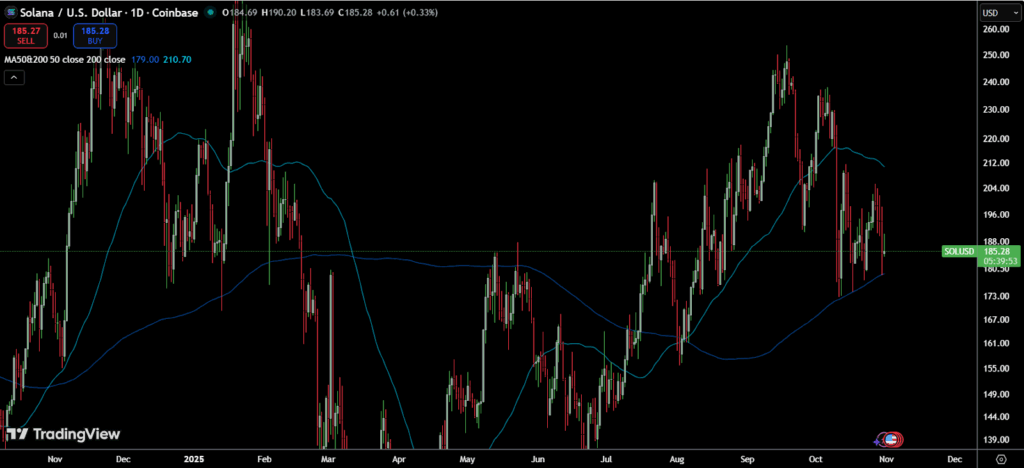Click the 210.70 moving average value

(175, 60)
